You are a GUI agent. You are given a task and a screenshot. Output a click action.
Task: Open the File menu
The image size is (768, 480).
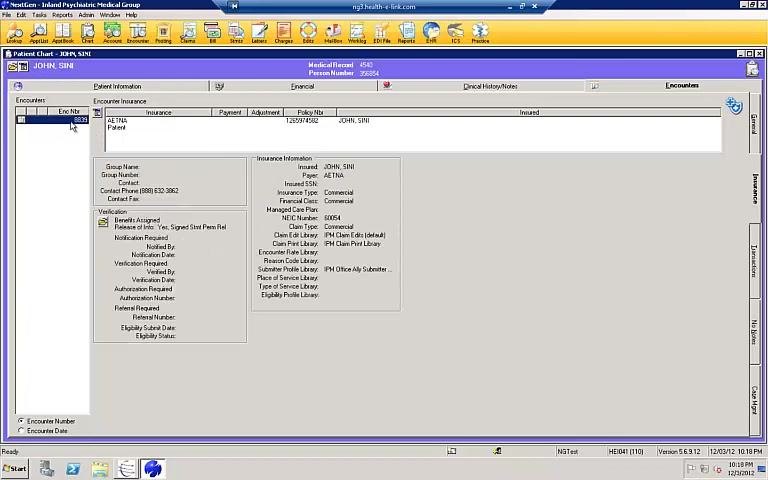[x=6, y=15]
